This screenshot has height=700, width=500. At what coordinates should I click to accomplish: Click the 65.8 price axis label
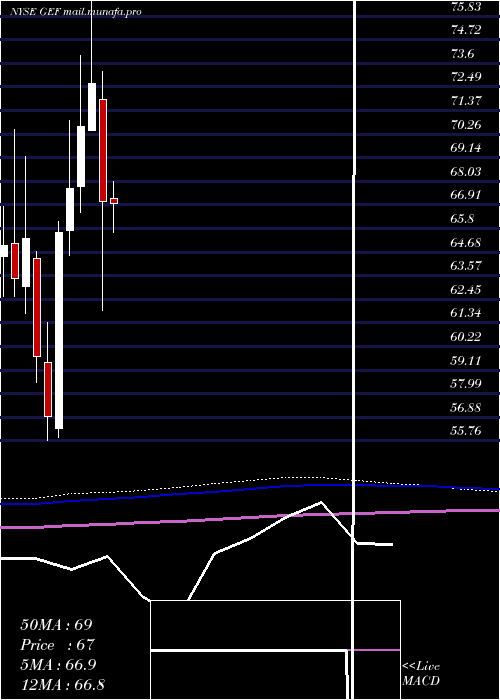click(462, 219)
